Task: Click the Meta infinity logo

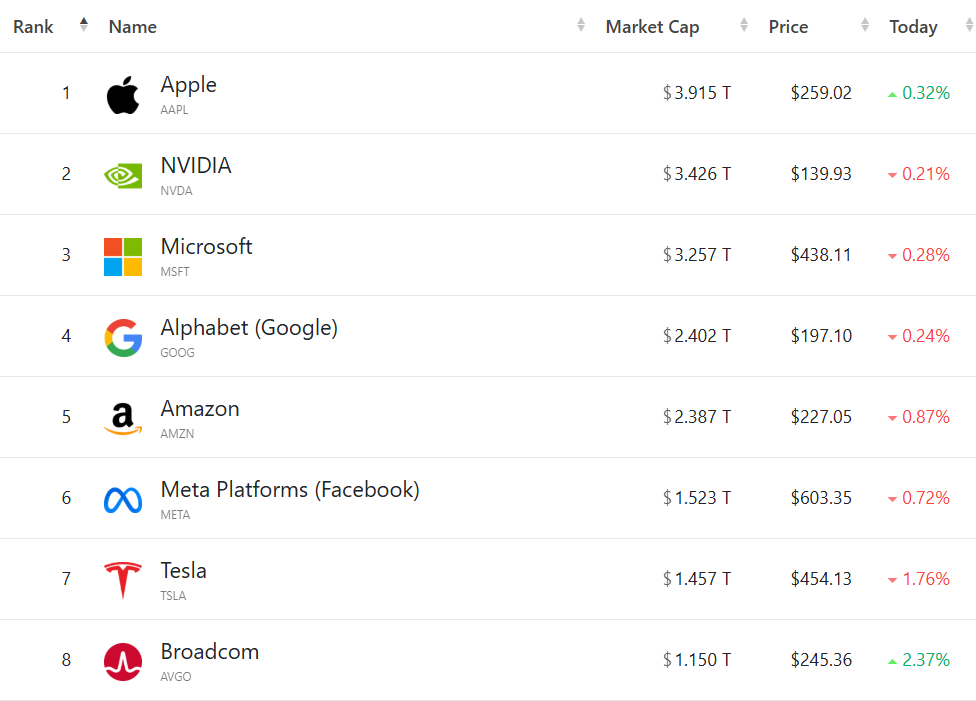Action: click(x=123, y=499)
